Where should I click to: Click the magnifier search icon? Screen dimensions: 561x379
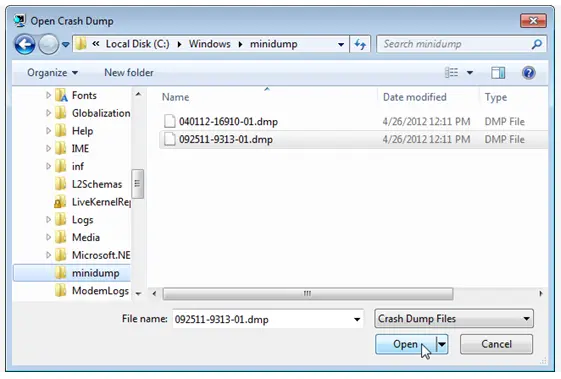(537, 44)
